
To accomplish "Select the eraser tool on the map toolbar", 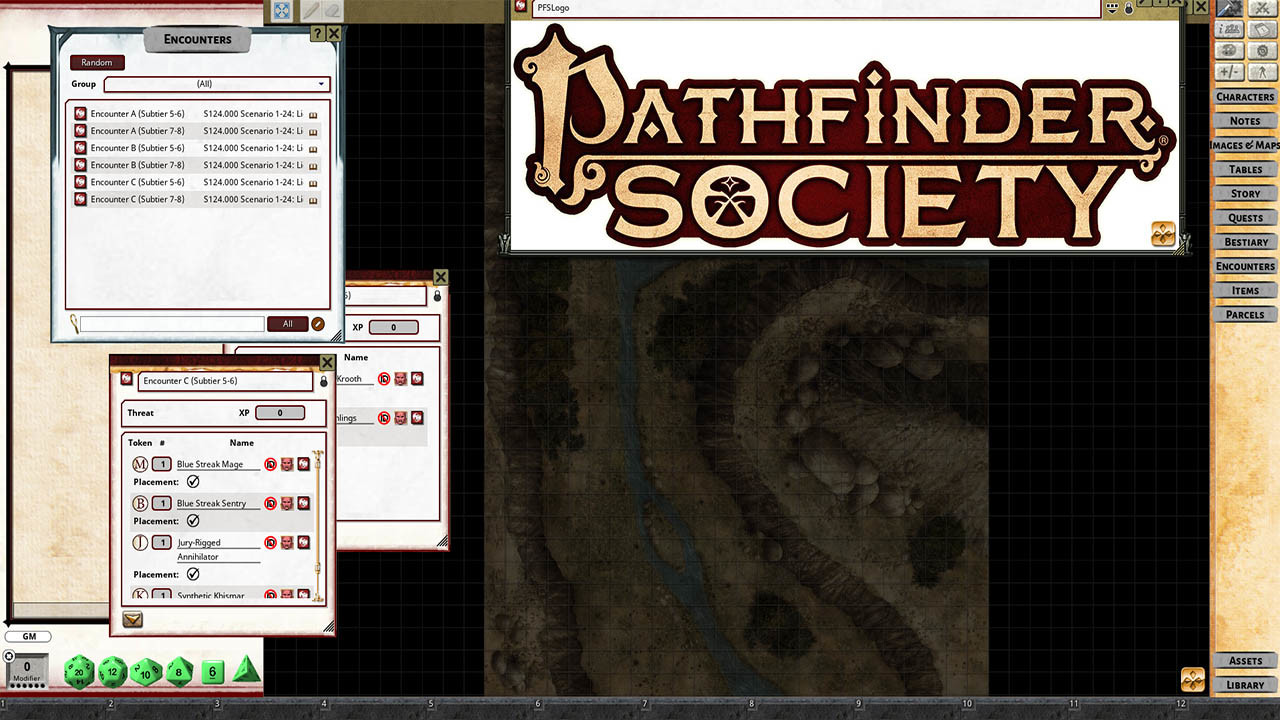I will click(332, 11).
